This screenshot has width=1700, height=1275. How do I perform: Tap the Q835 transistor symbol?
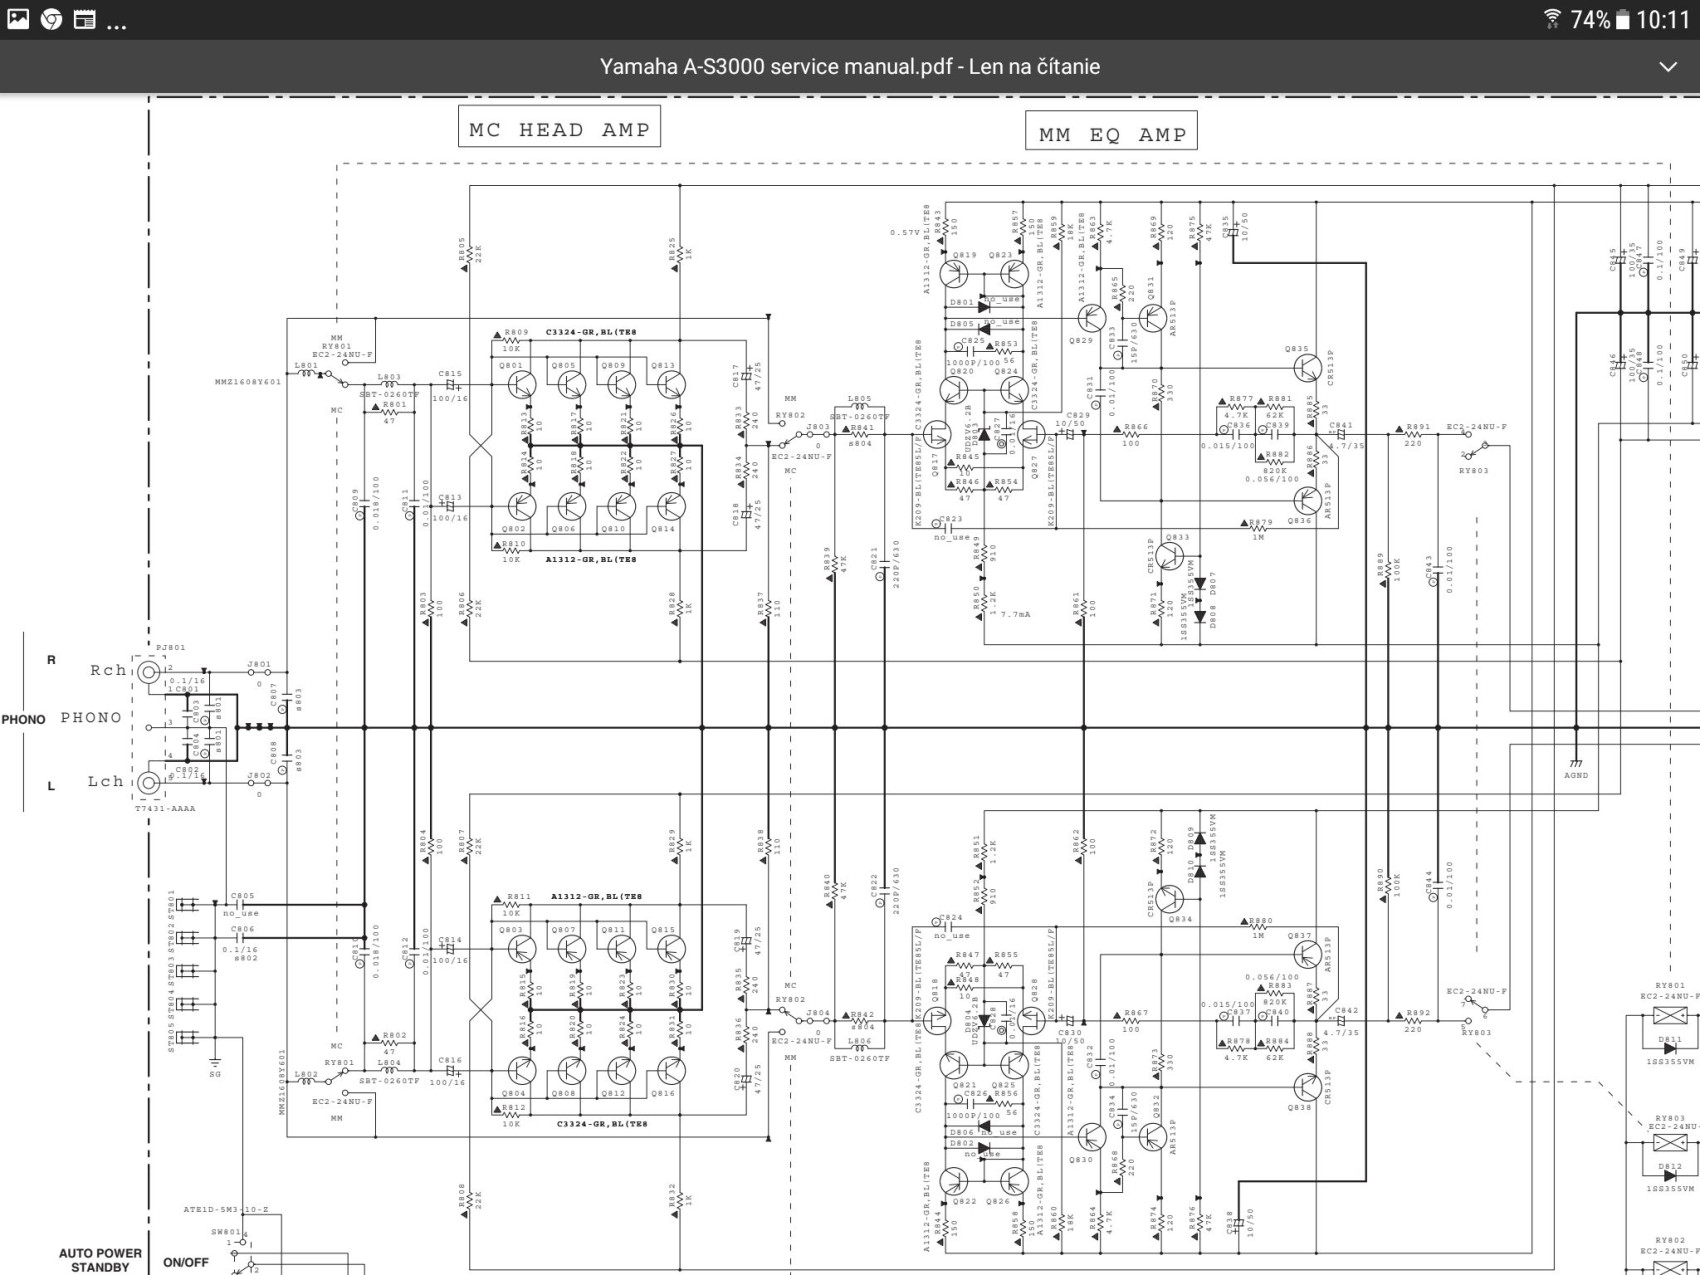pyautogui.click(x=1306, y=367)
